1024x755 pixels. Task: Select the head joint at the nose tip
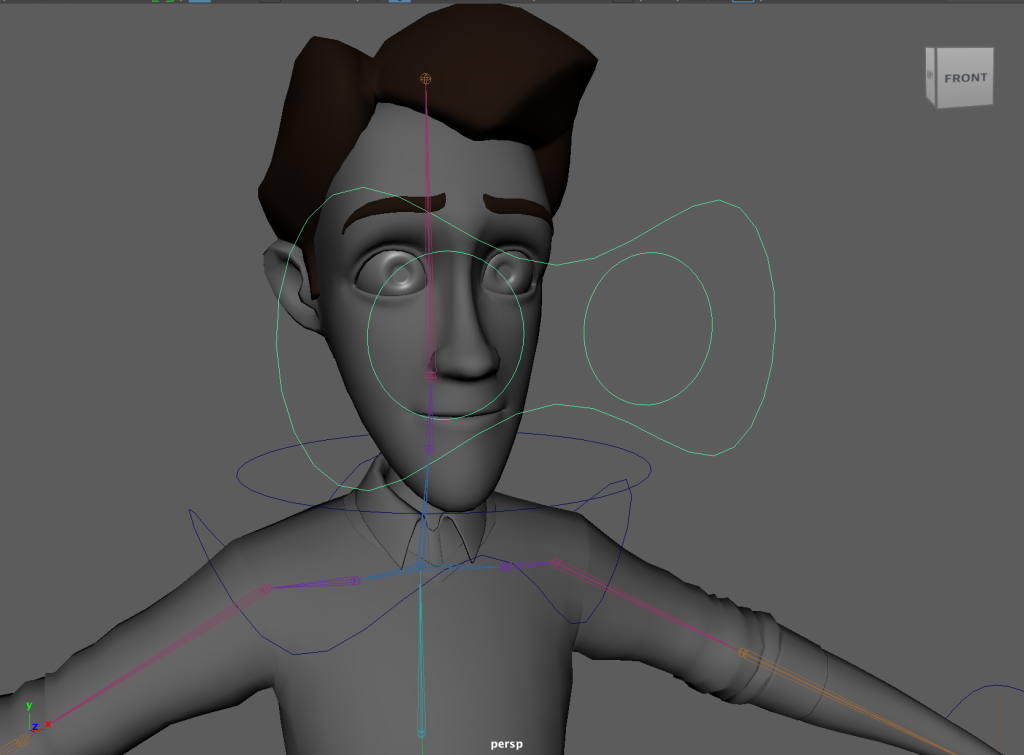[x=431, y=375]
